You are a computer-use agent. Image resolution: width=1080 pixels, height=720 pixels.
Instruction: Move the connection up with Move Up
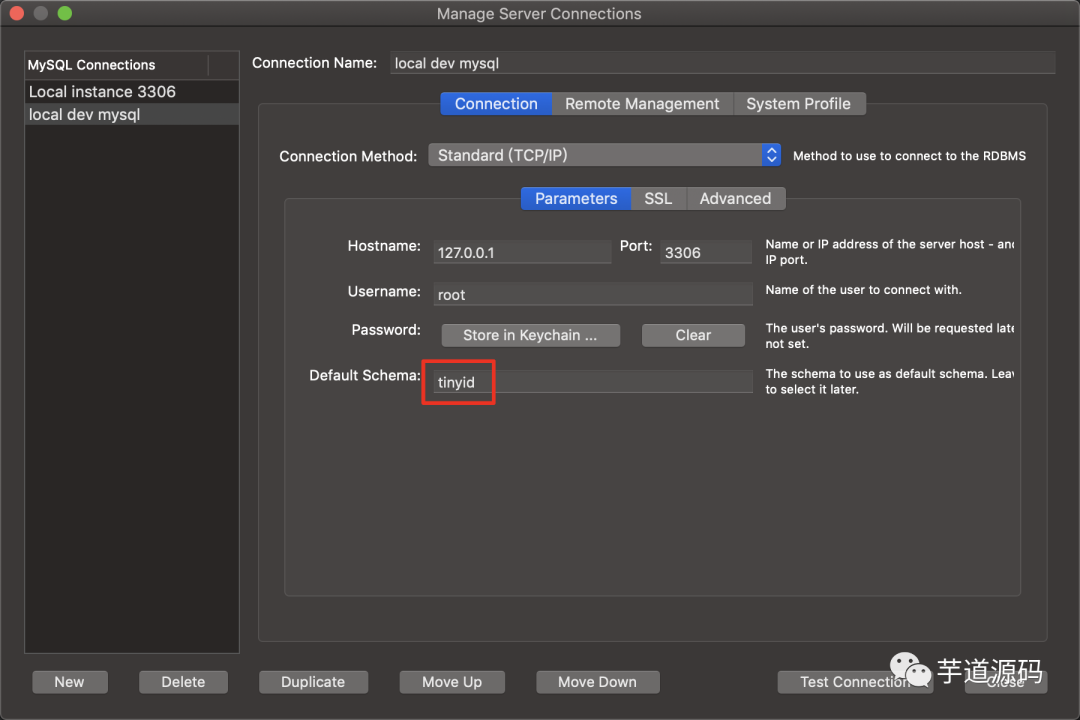(x=452, y=682)
